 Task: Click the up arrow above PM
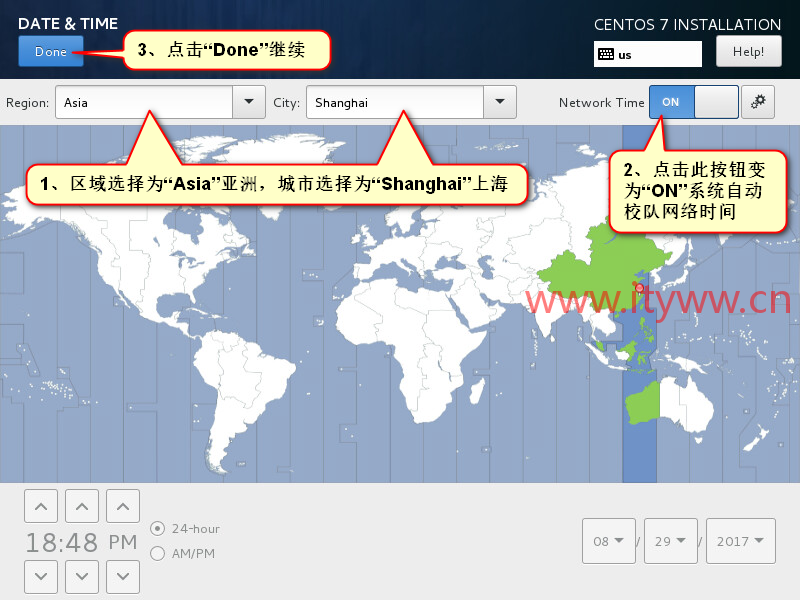pos(122,506)
